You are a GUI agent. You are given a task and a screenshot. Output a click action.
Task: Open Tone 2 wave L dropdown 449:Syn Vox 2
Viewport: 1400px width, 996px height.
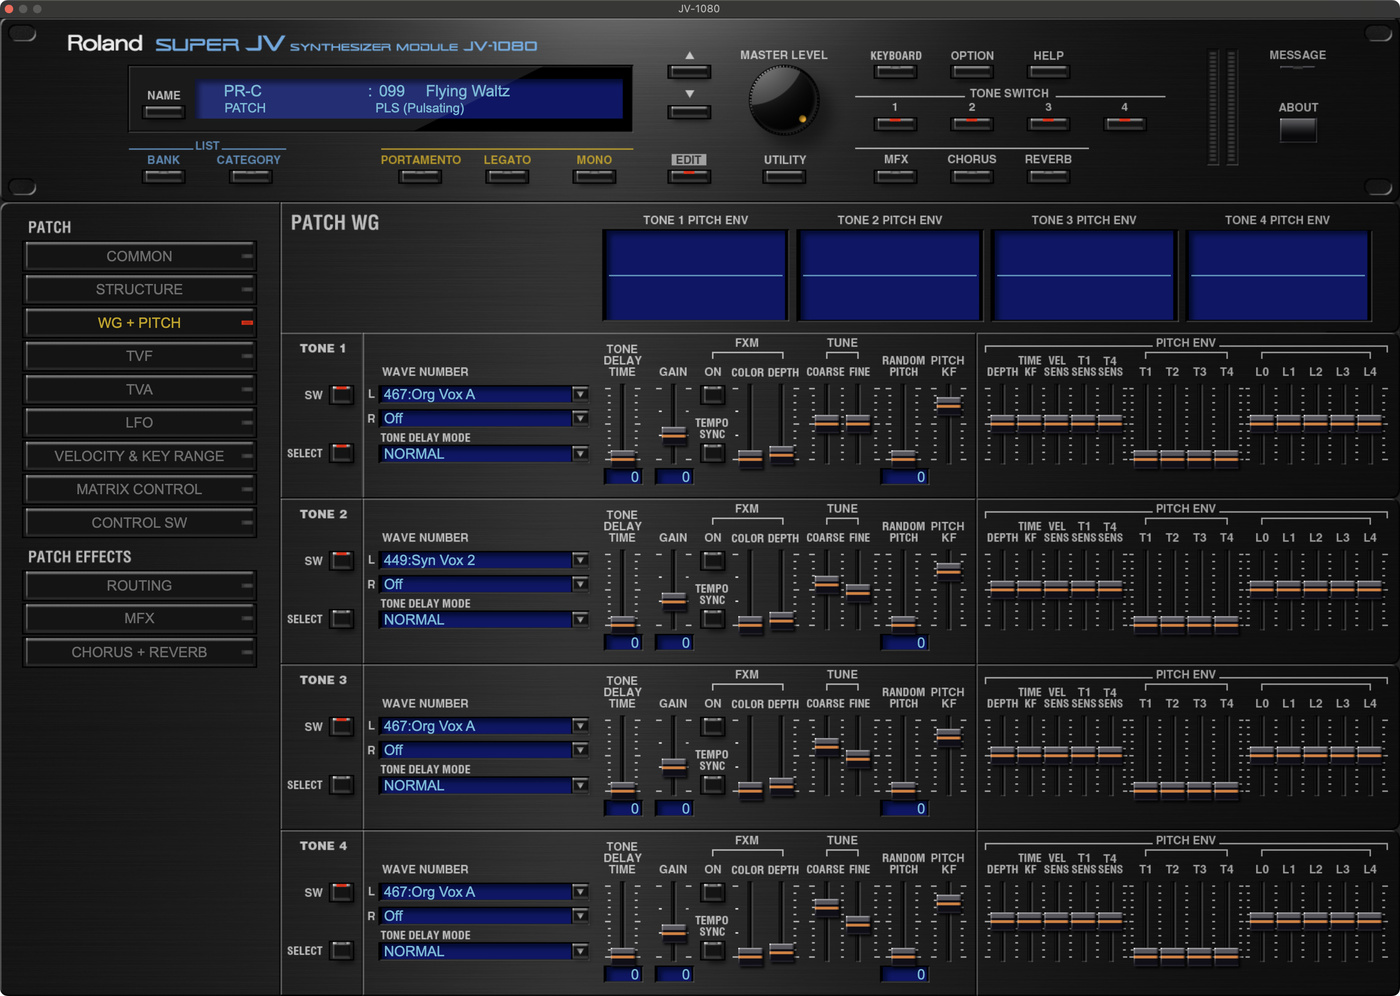click(484, 560)
